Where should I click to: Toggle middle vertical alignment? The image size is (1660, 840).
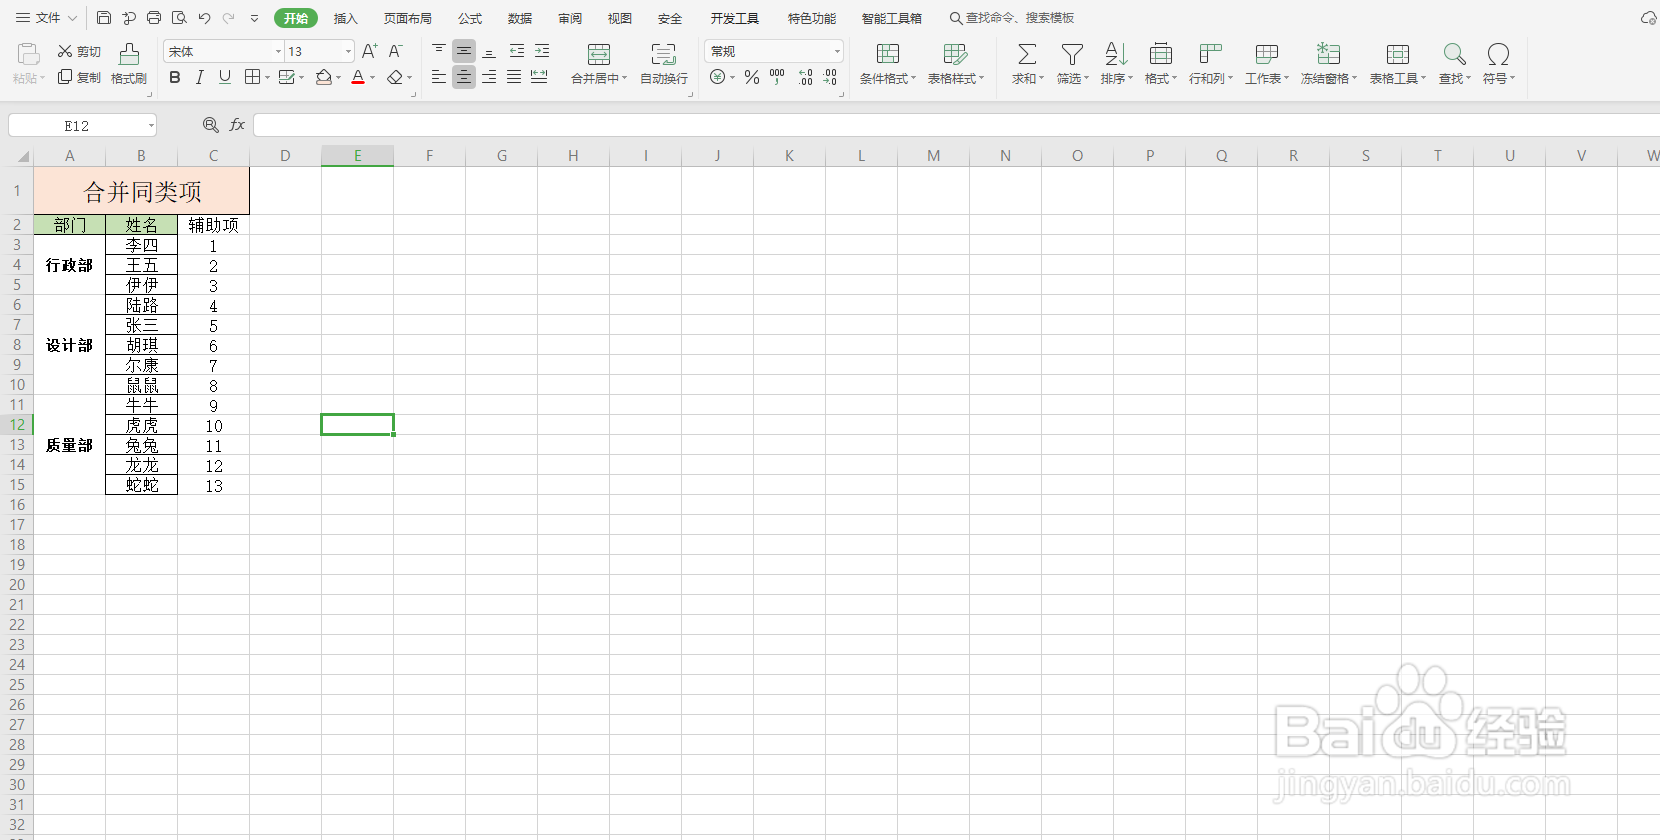coord(464,50)
